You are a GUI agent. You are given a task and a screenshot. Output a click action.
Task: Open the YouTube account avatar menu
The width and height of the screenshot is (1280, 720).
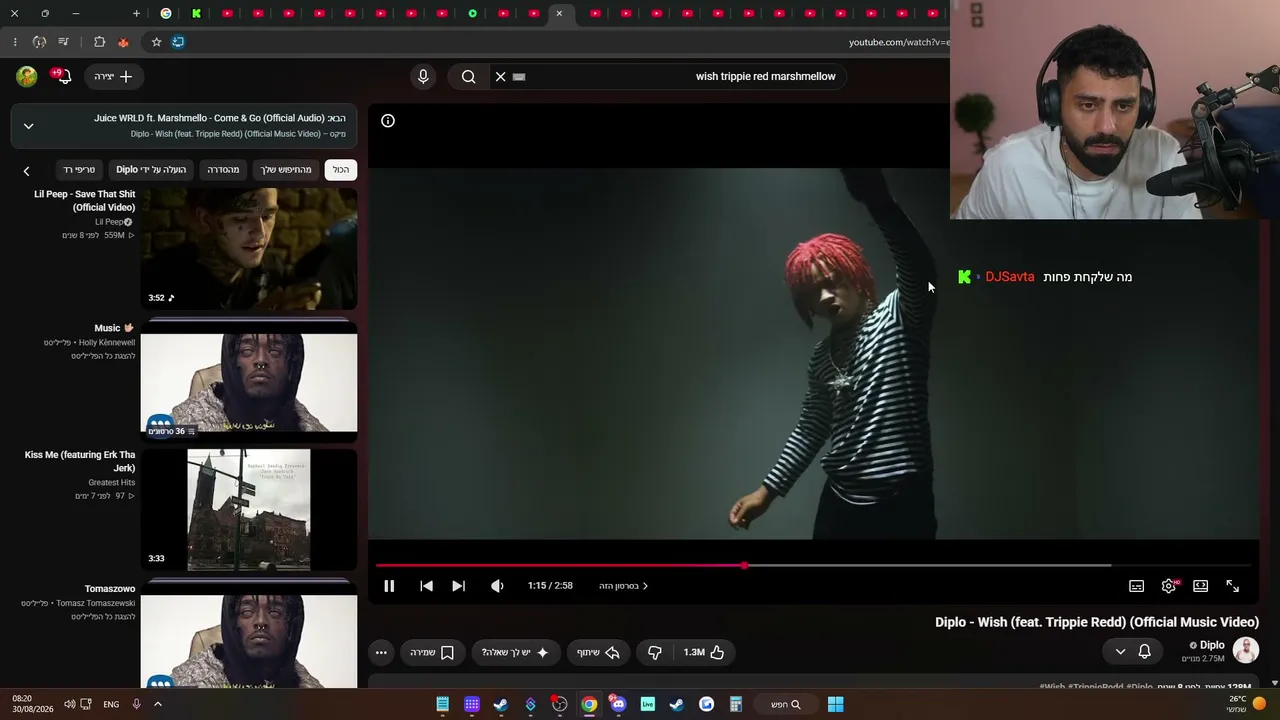(x=27, y=76)
